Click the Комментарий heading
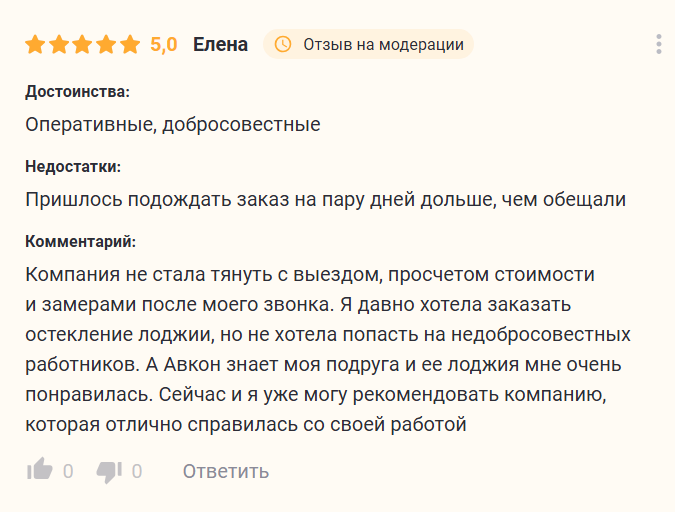Viewport: 675px width, 512px height. click(81, 242)
